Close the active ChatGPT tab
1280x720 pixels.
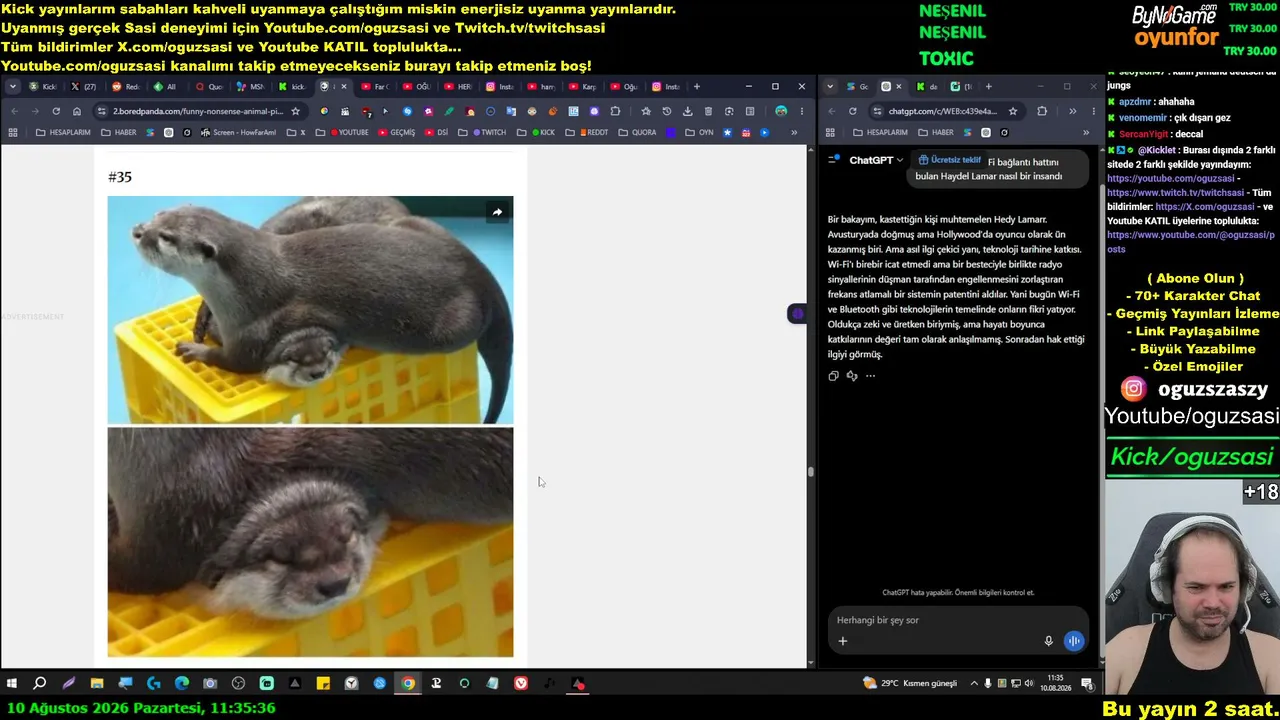(898, 87)
